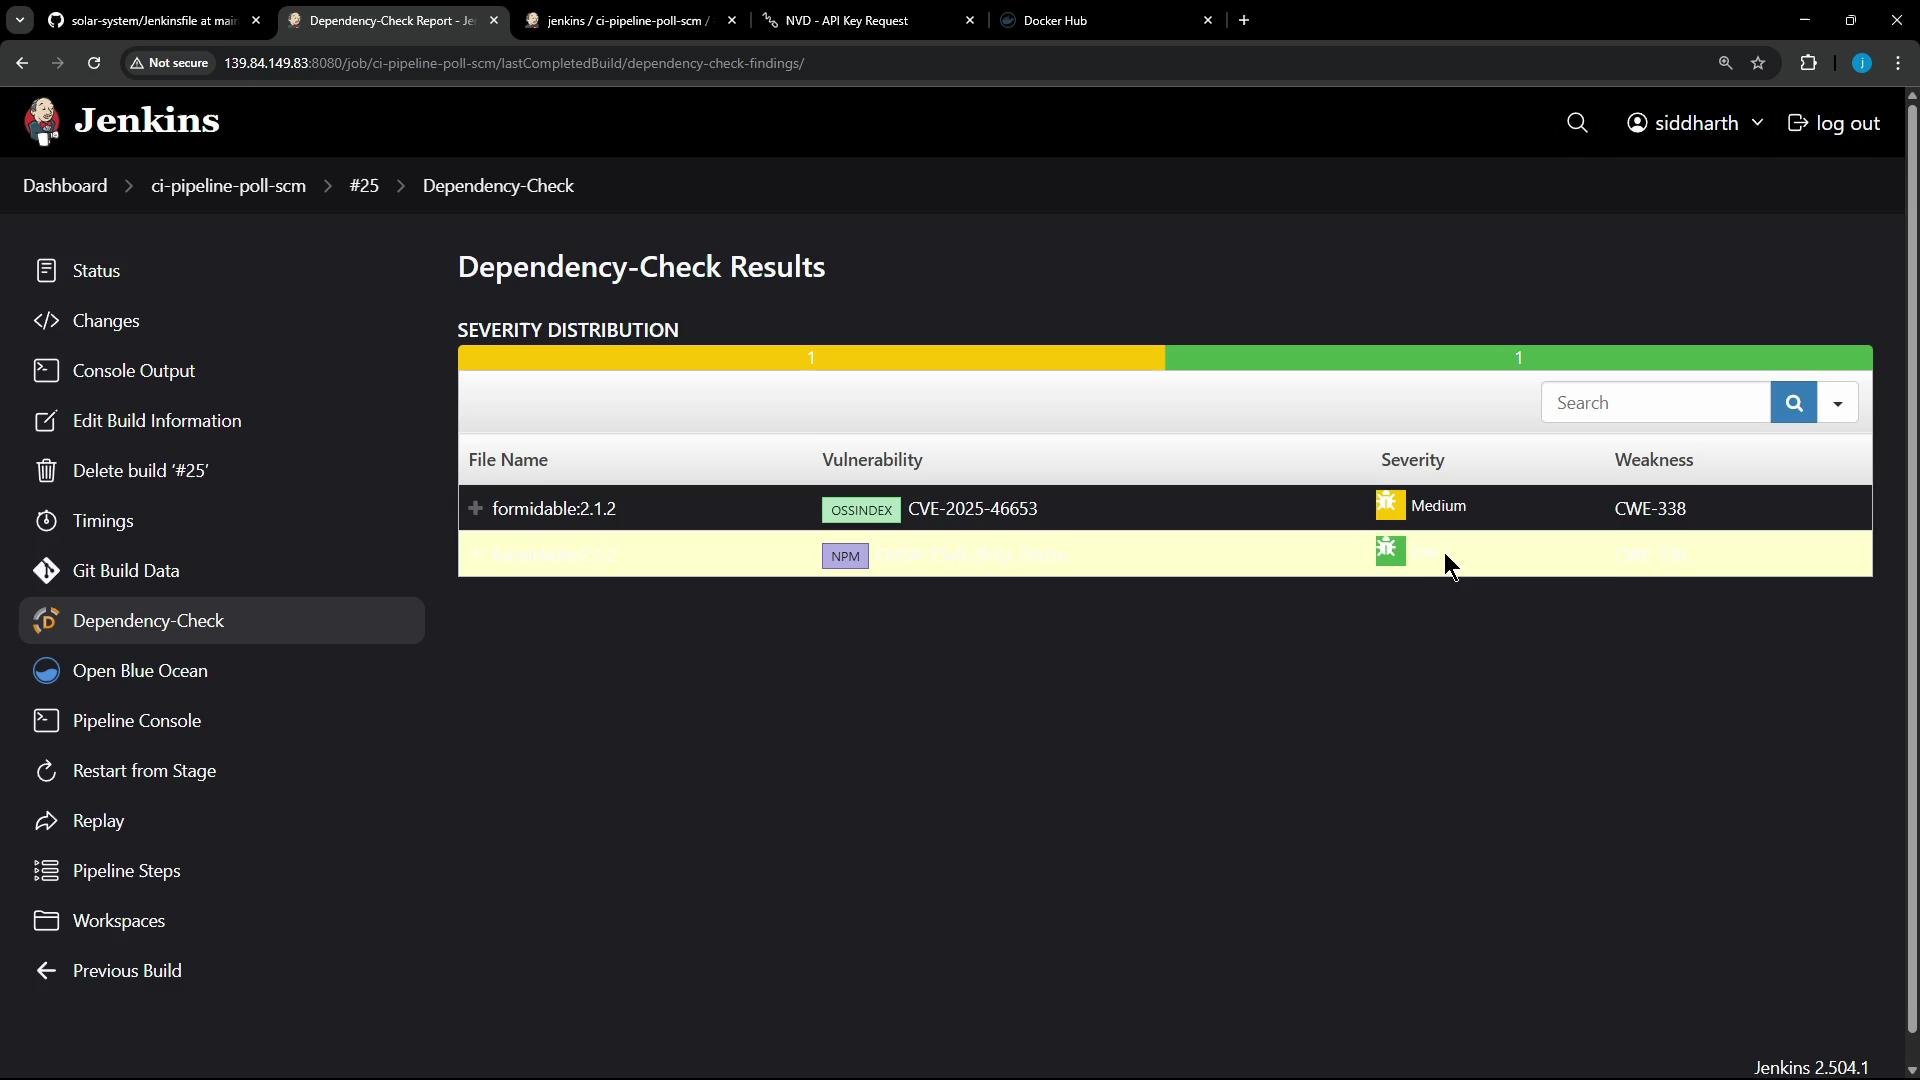Click the CVE-2025-46653 text
The width and height of the screenshot is (1920, 1080).
pyautogui.click(x=972, y=509)
